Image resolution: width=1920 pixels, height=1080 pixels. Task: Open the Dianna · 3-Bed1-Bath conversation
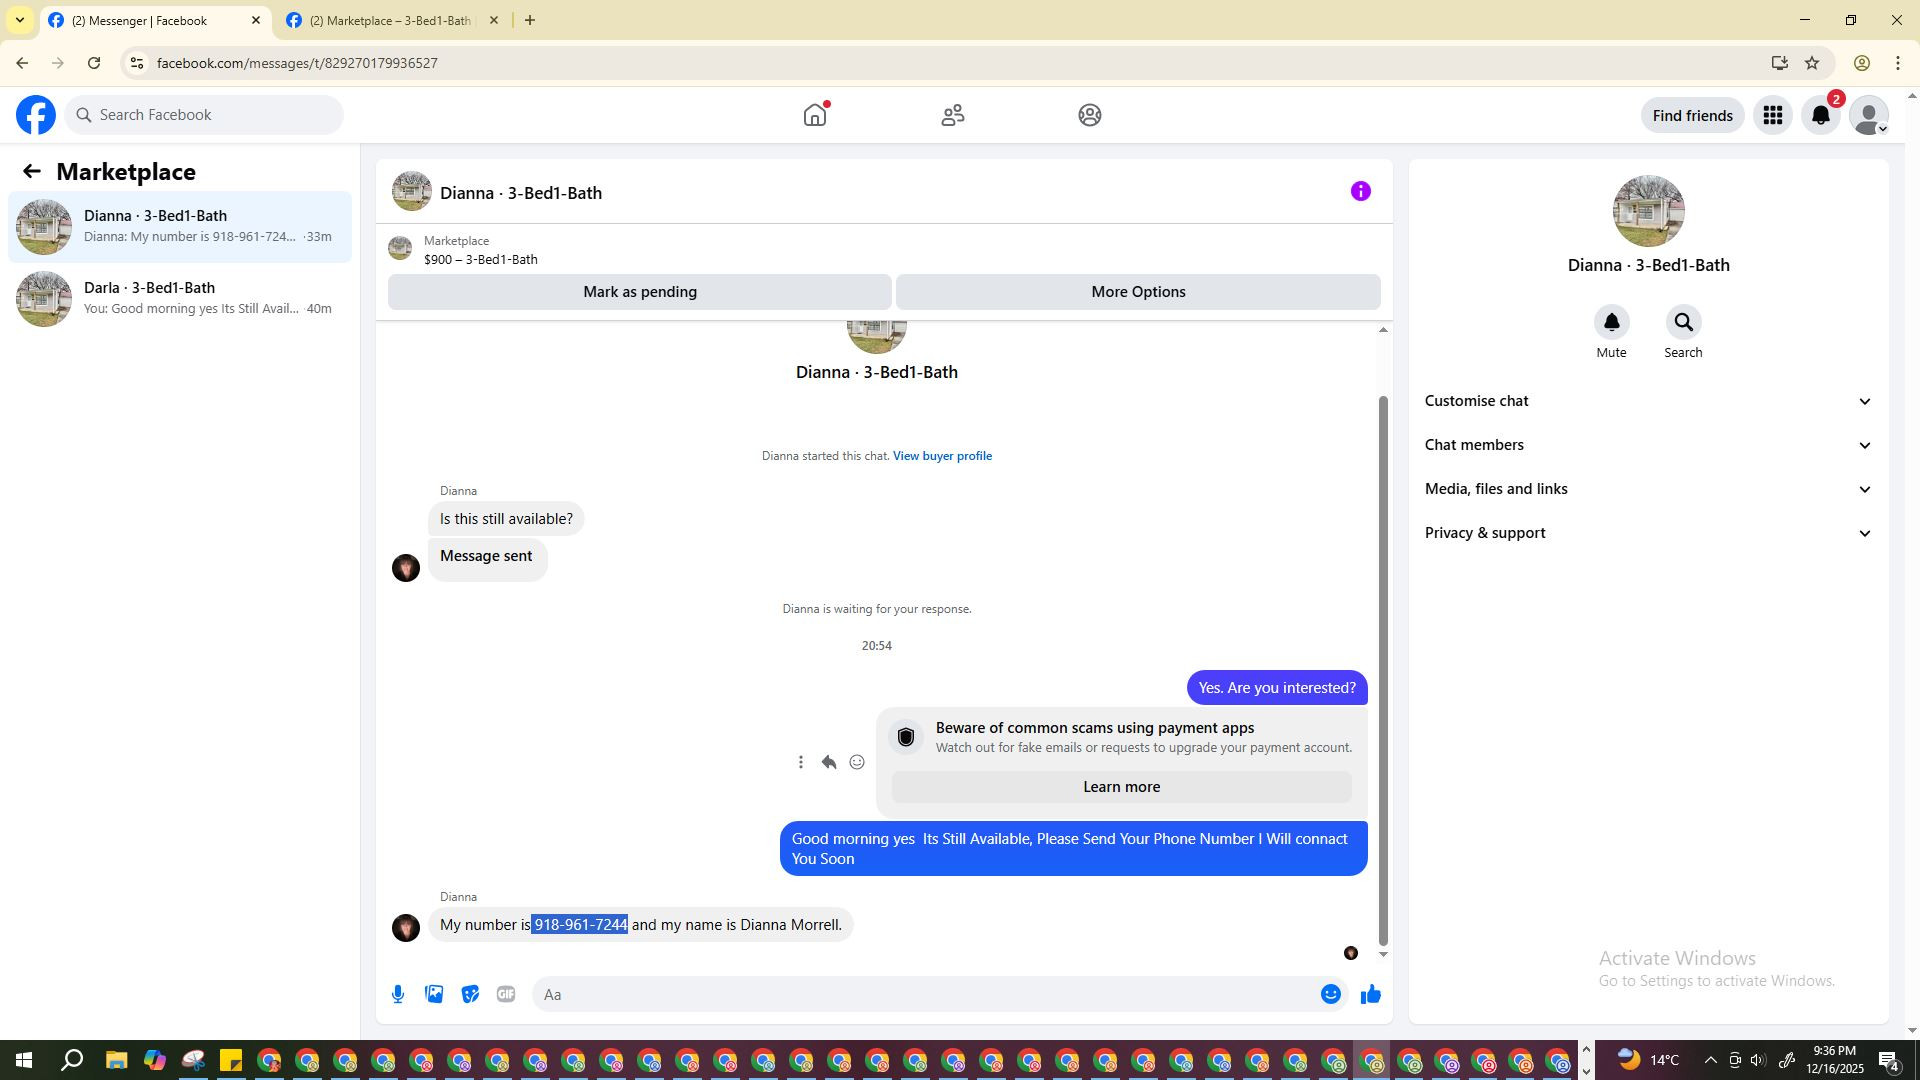click(180, 227)
